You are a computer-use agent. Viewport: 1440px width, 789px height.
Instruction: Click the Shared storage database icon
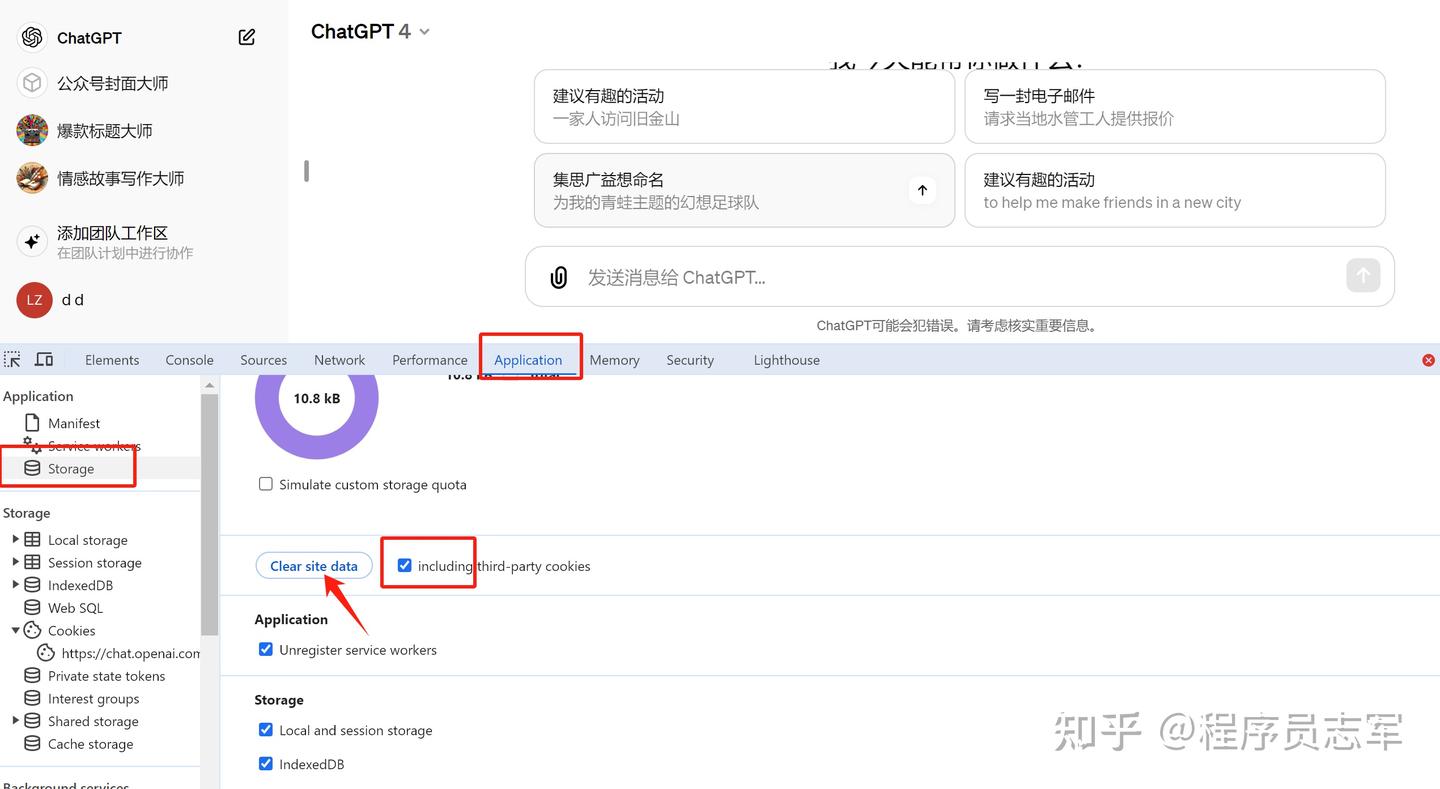(32, 721)
